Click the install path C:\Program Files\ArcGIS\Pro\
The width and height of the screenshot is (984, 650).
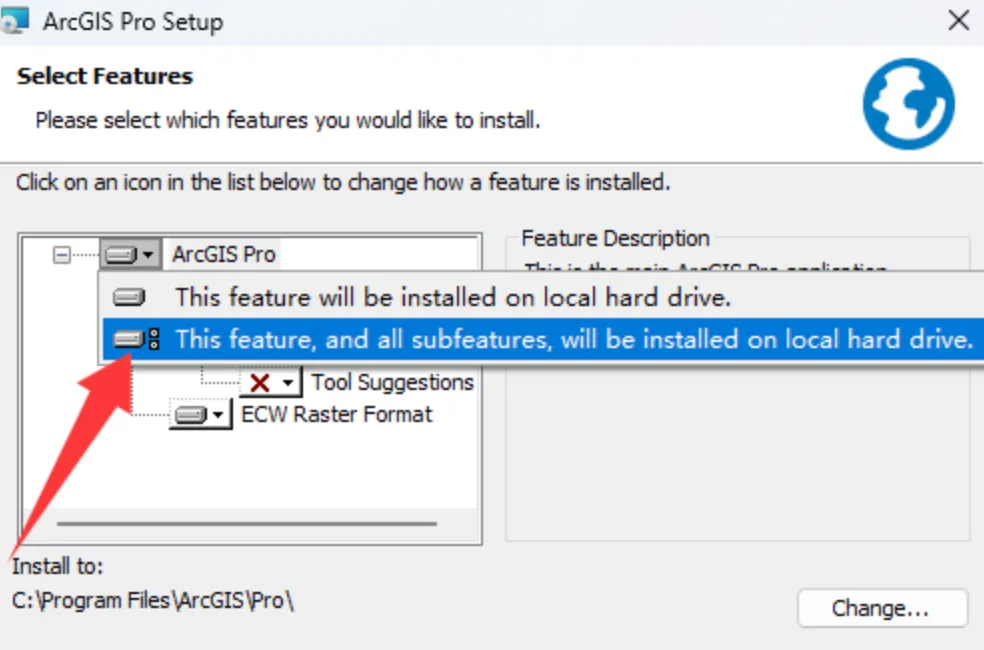153,601
